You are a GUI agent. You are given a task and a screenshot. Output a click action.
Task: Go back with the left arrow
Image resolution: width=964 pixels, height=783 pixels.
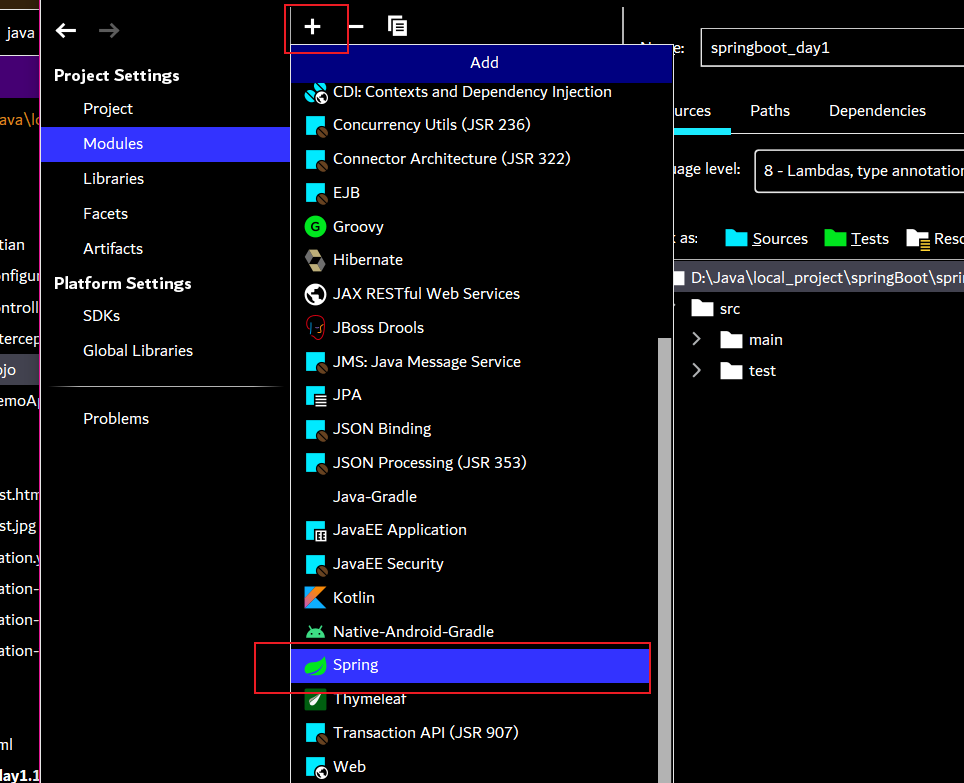point(66,30)
